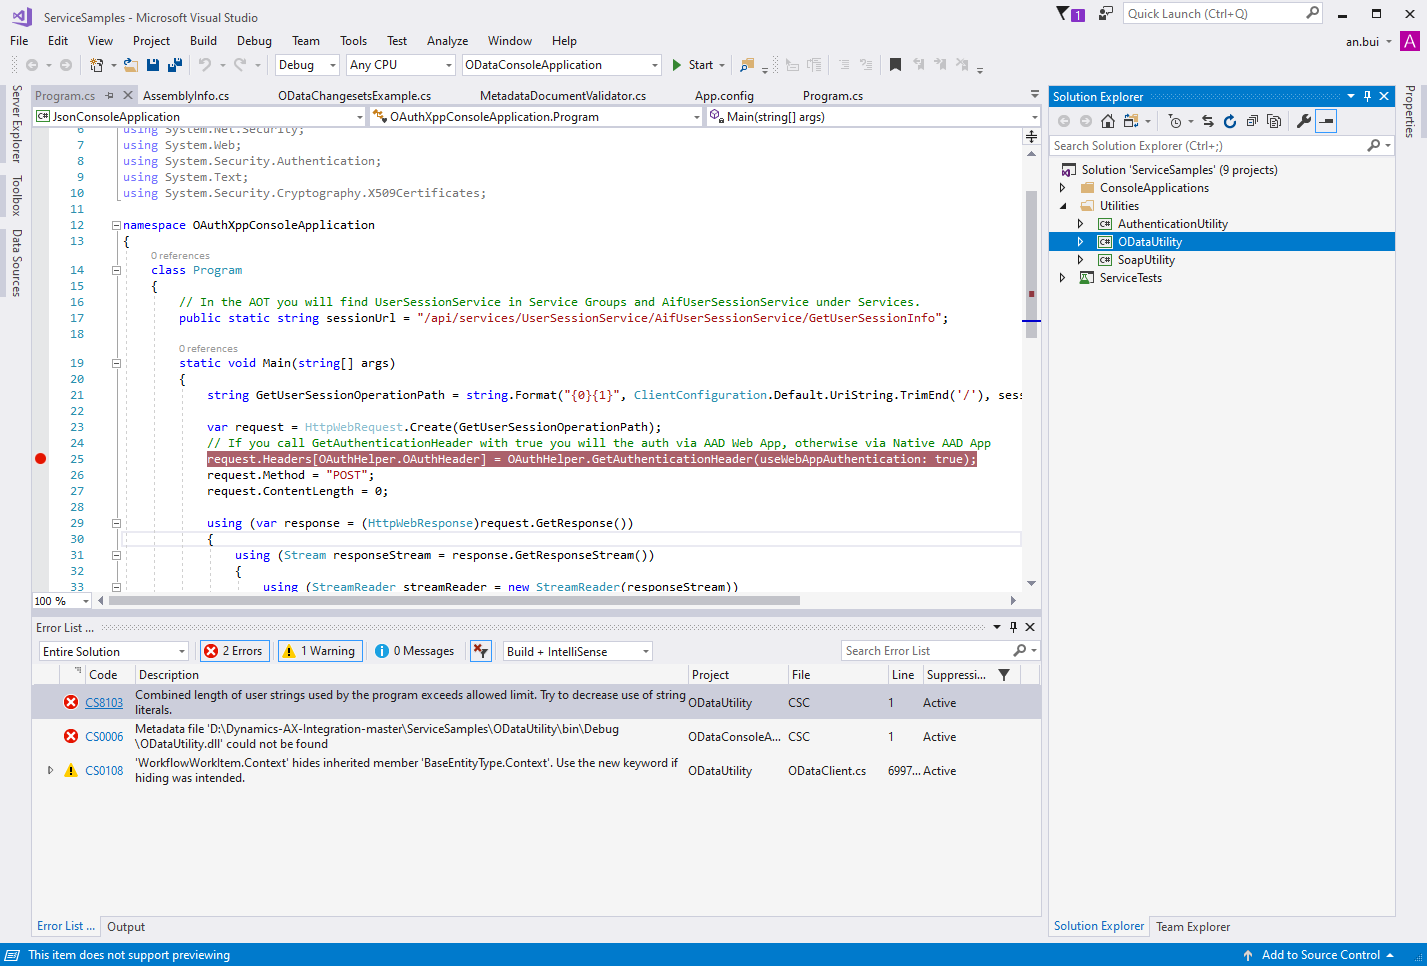Screen dimensions: 1427x966
Task: Open the Build + IntelliSense dropdown
Action: tap(577, 651)
